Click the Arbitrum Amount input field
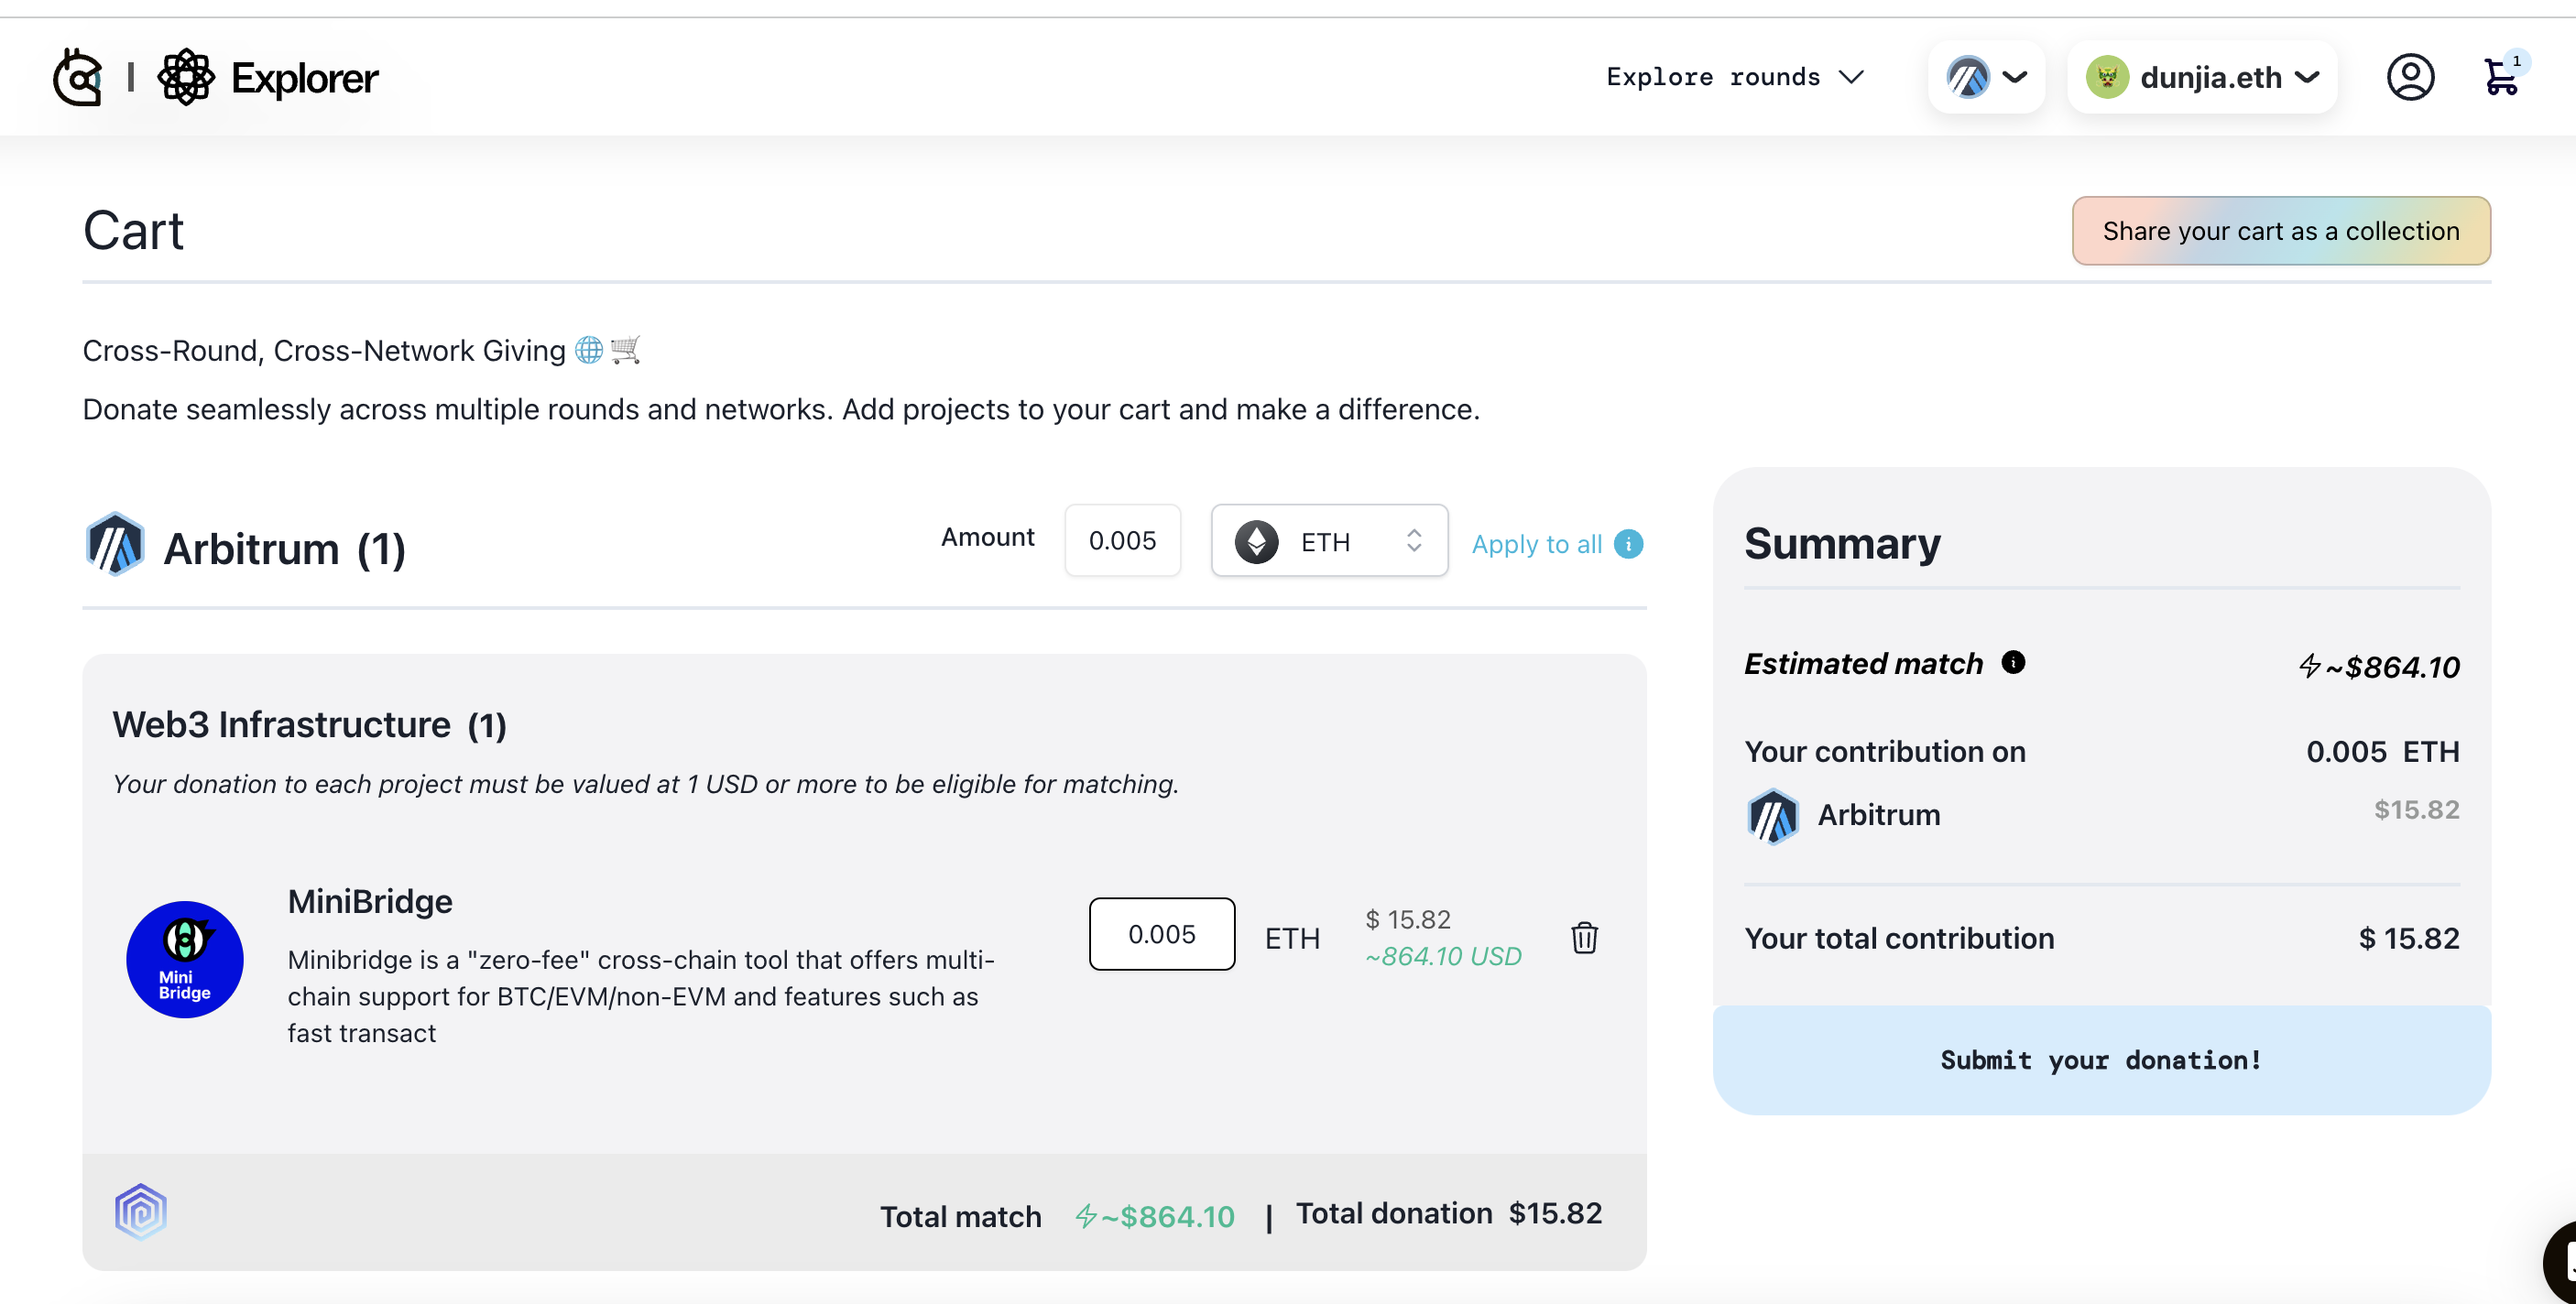The width and height of the screenshot is (2576, 1304). pyautogui.click(x=1122, y=541)
